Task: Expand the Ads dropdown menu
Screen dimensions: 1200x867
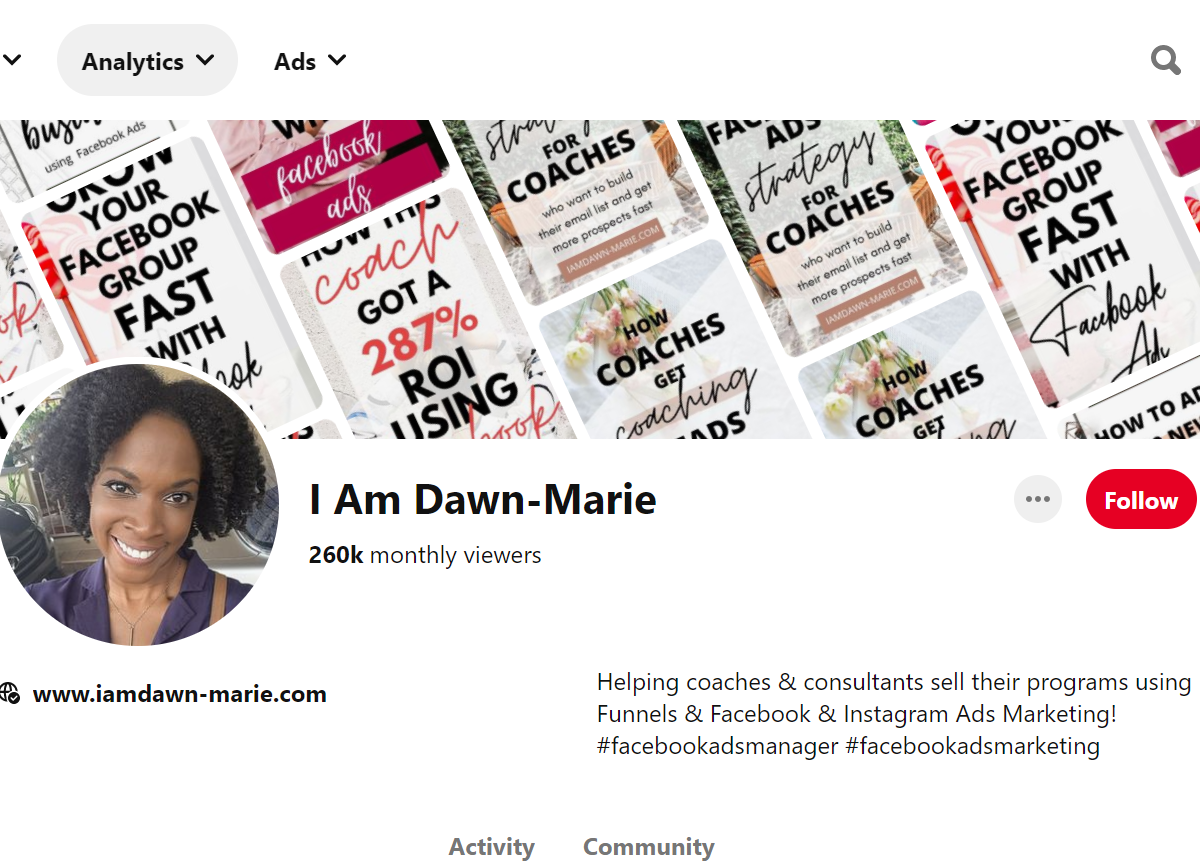Action: click(x=310, y=61)
